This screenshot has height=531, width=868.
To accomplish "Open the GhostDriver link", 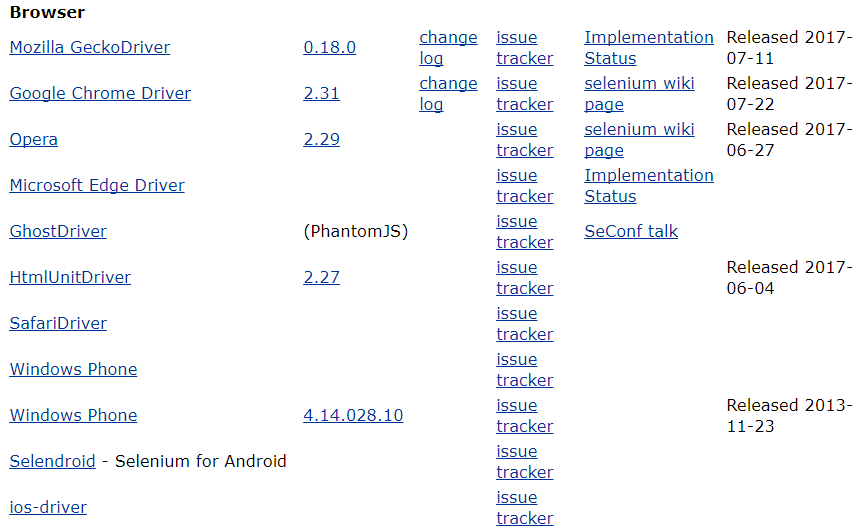I will 58,231.
